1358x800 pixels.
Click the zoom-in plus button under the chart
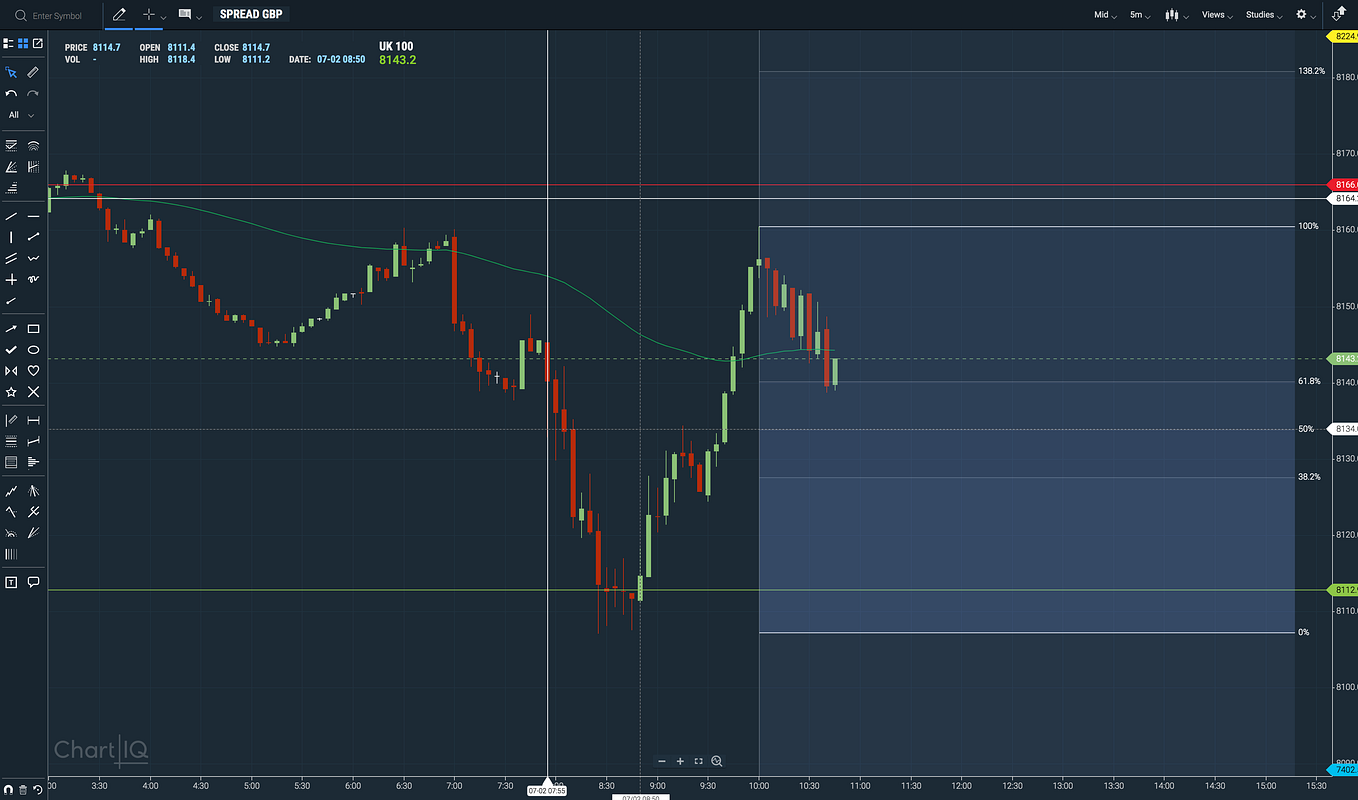tap(681, 761)
